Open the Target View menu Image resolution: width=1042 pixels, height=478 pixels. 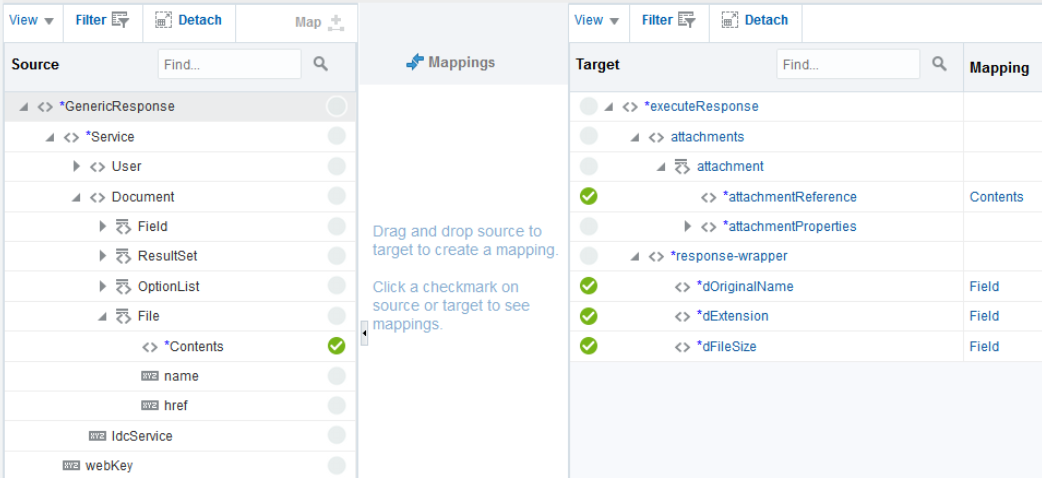point(596,20)
